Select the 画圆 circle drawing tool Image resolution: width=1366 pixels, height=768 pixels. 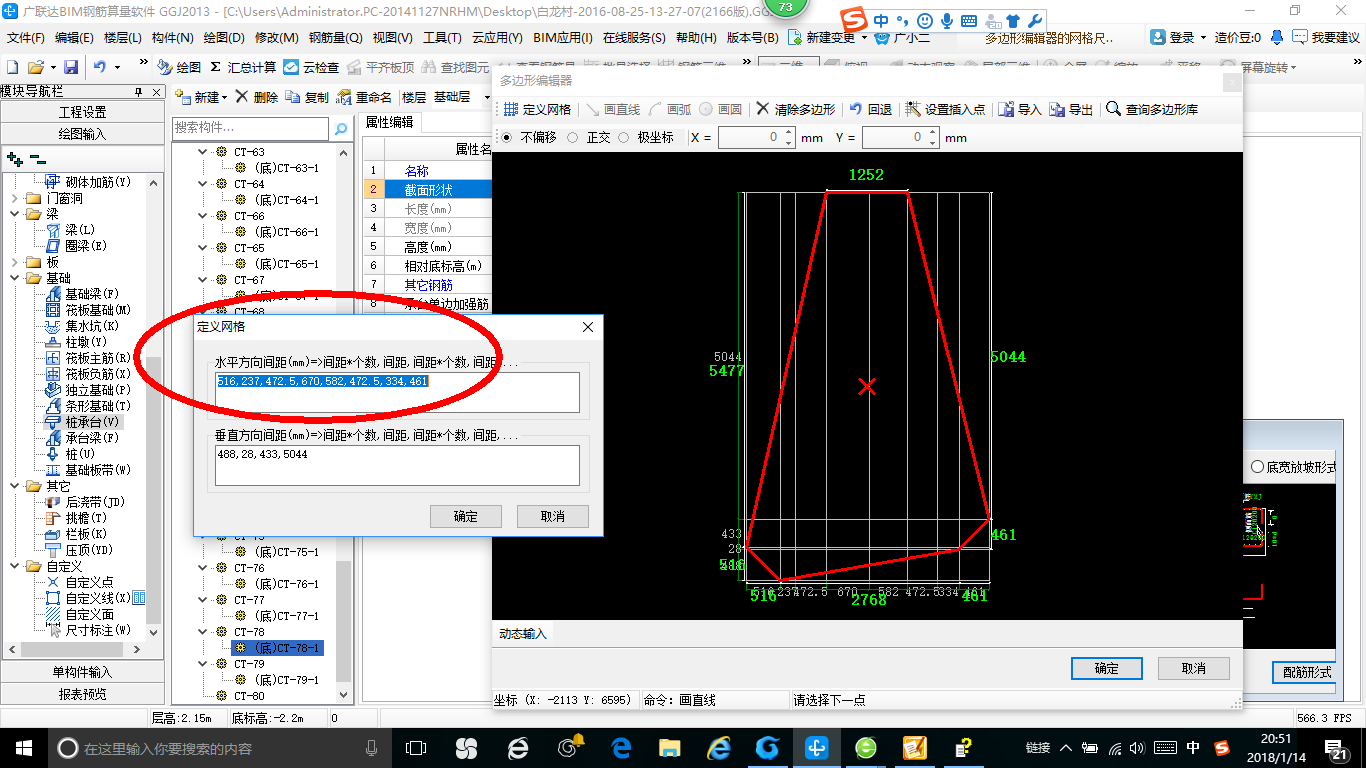[721, 109]
